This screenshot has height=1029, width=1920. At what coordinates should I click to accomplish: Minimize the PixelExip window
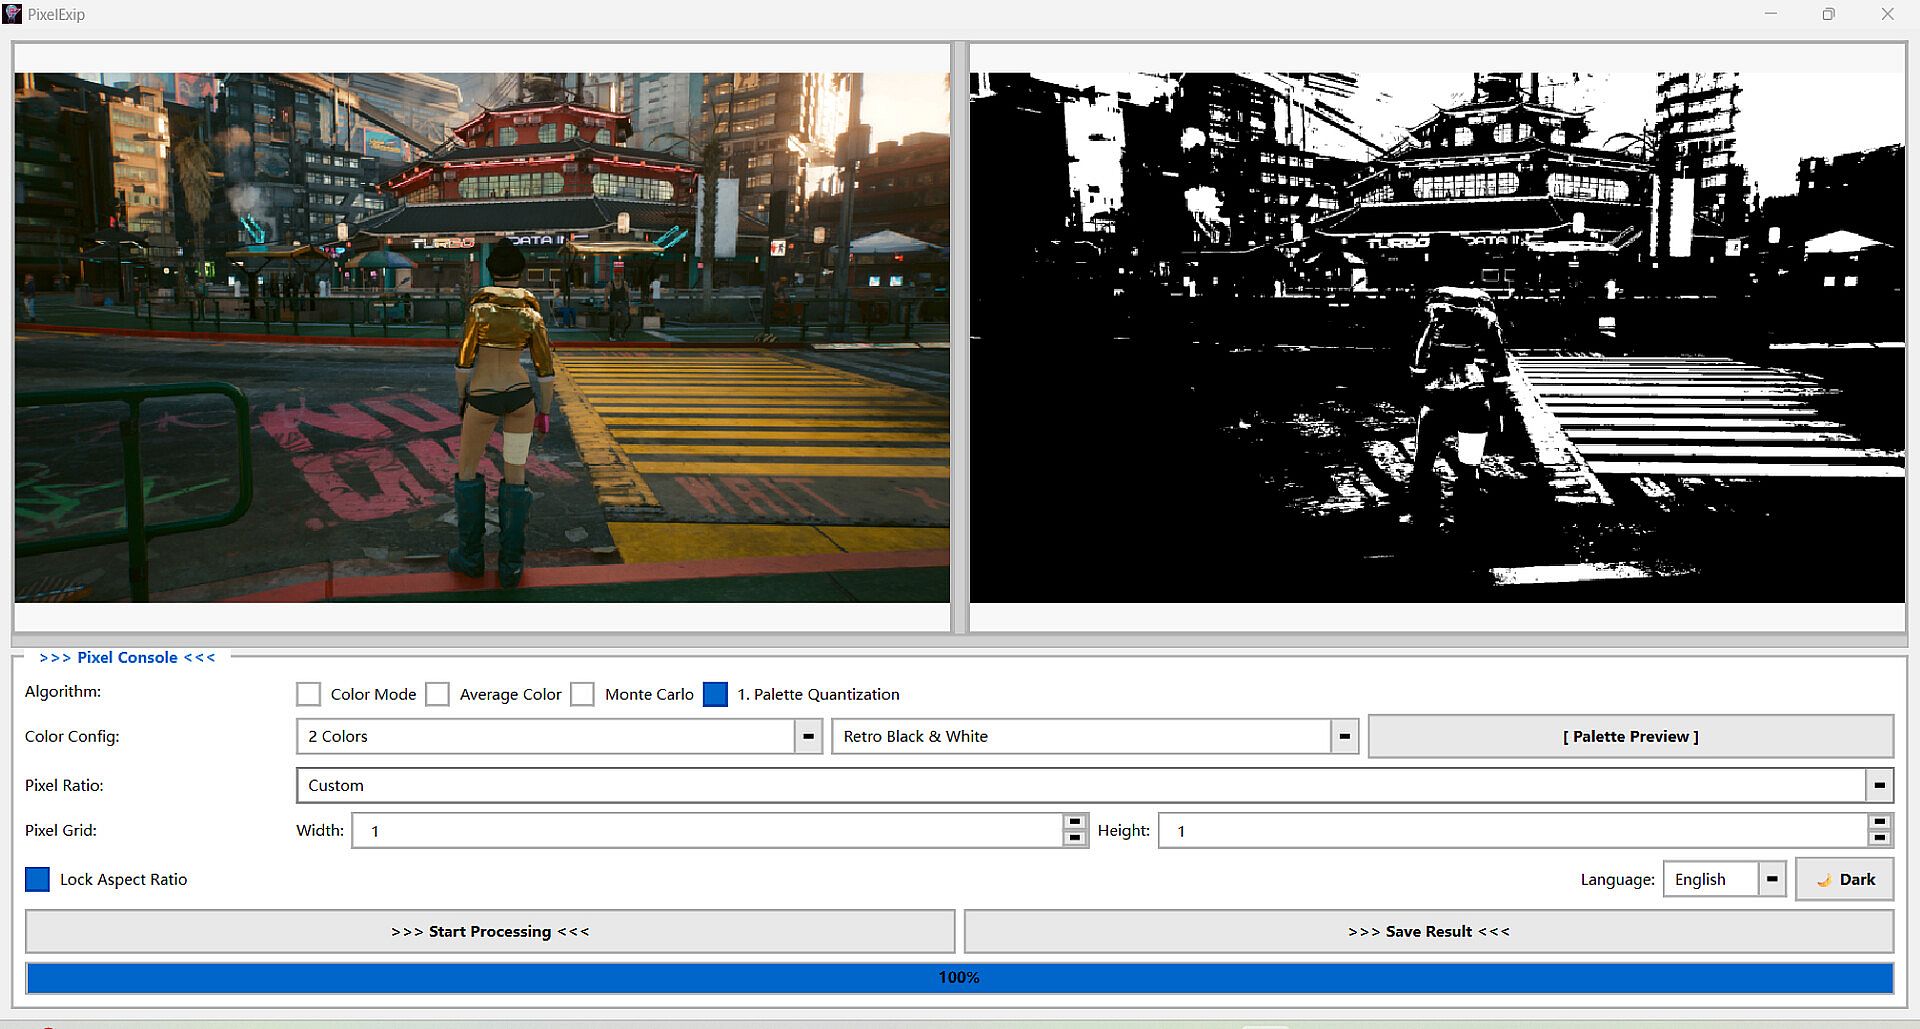[x=1770, y=14]
